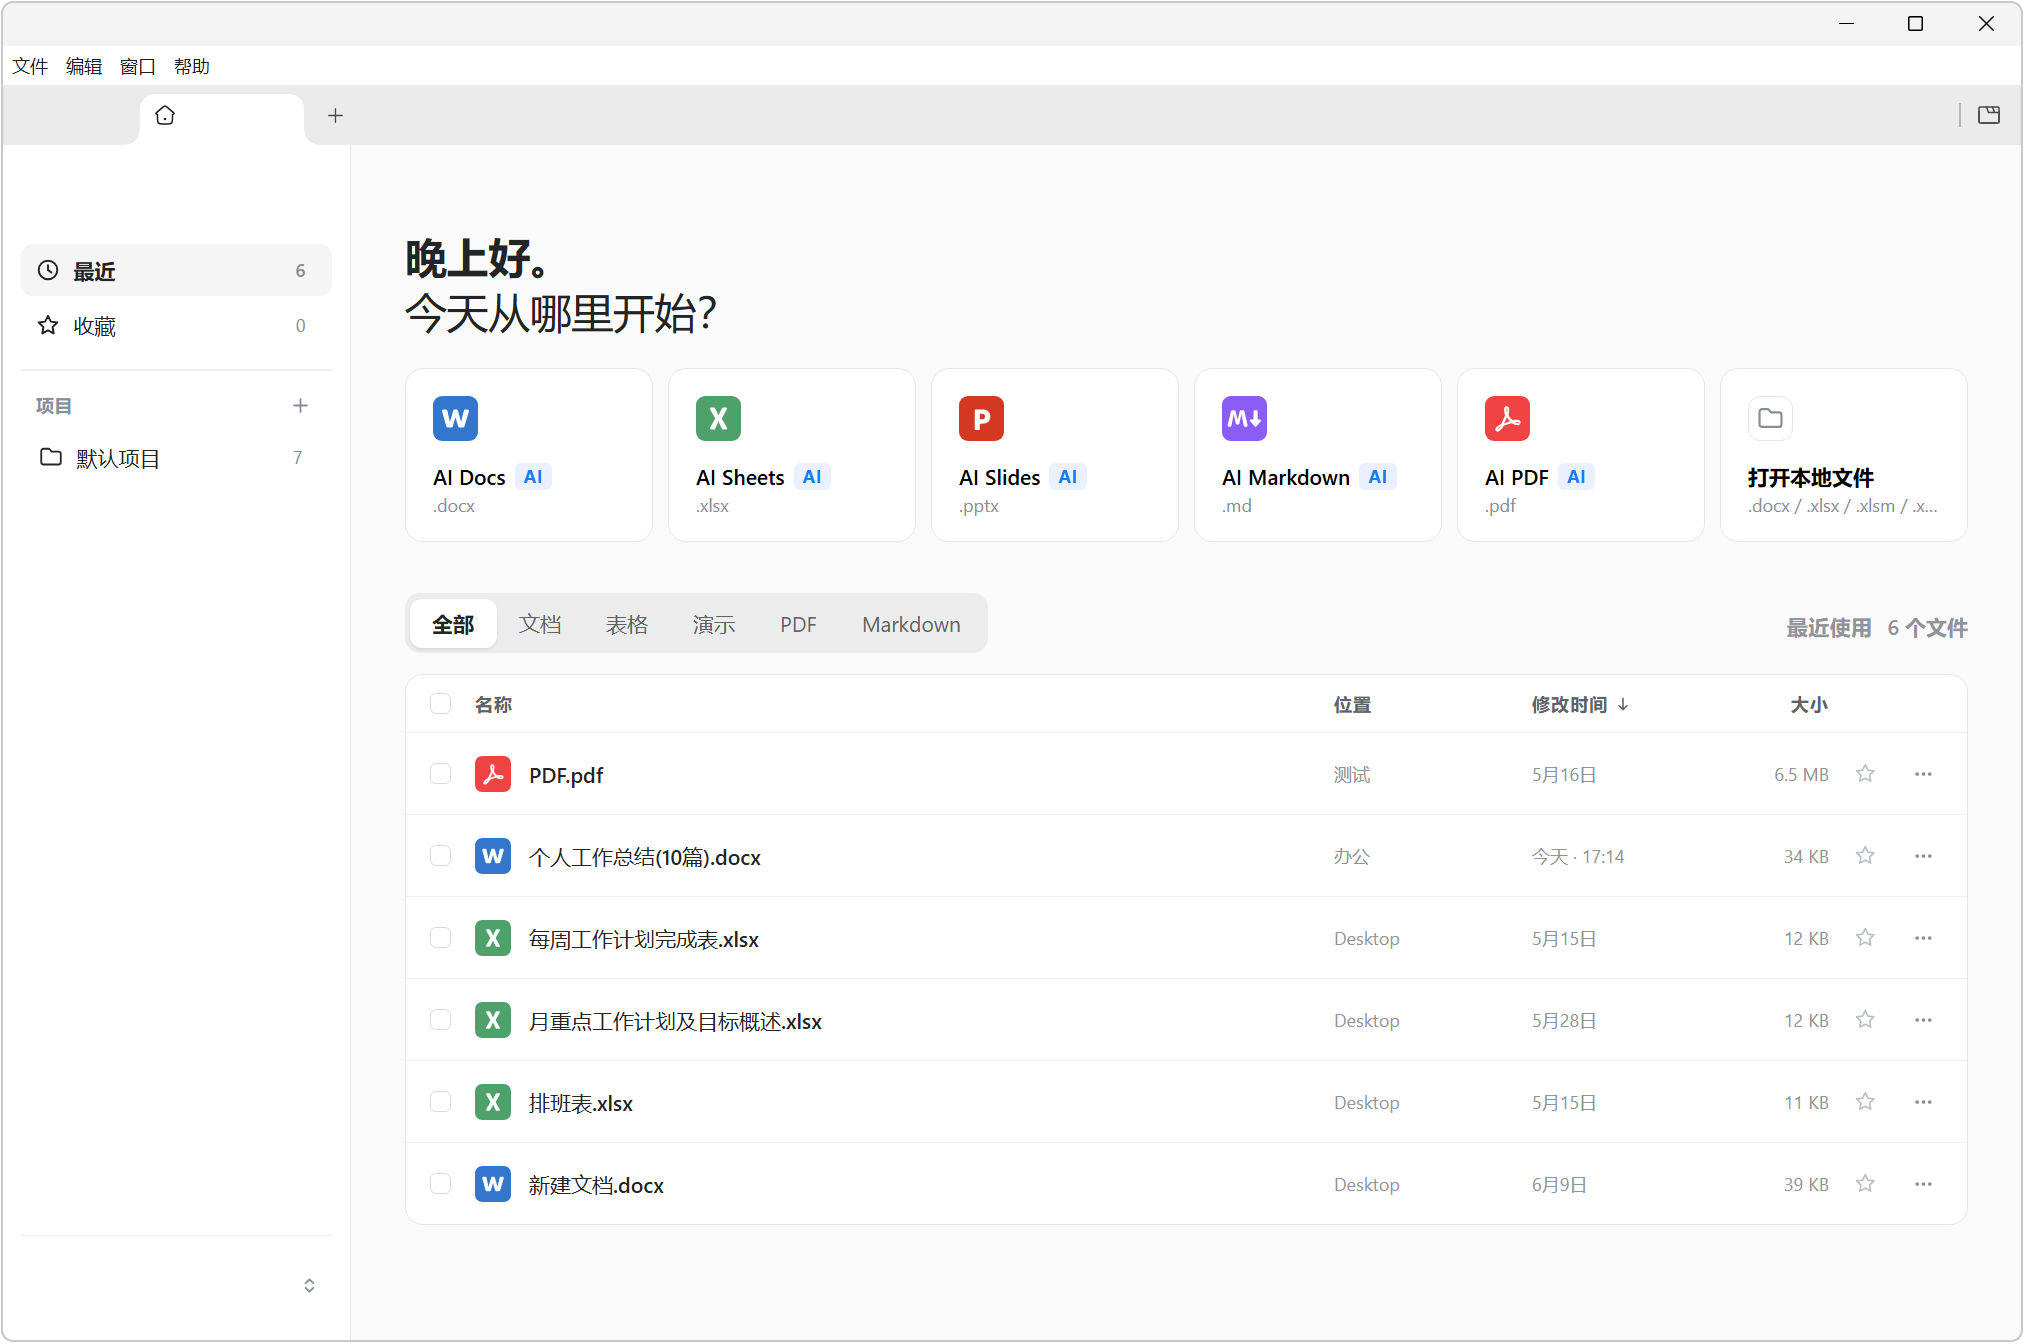Viewport: 2024px width, 1344px height.
Task: Check the box for 个人工作总结(10篇).docx
Action: (x=440, y=856)
